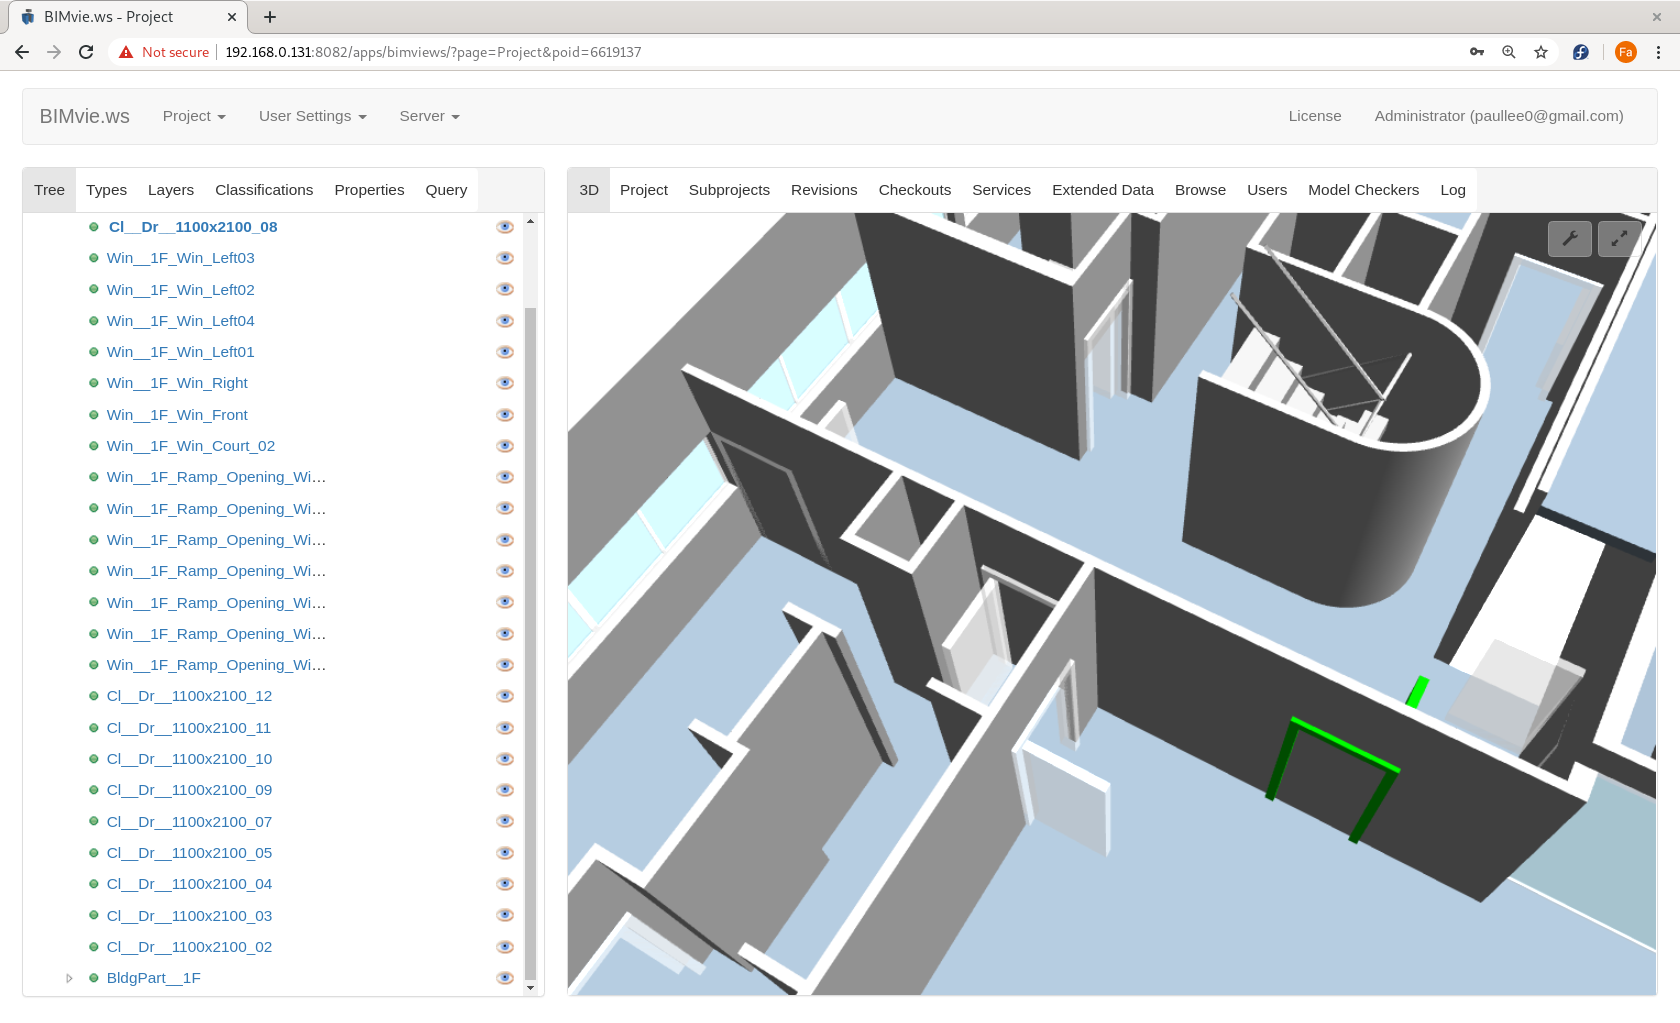
Task: Switch to the Revisions tab
Action: 823,189
